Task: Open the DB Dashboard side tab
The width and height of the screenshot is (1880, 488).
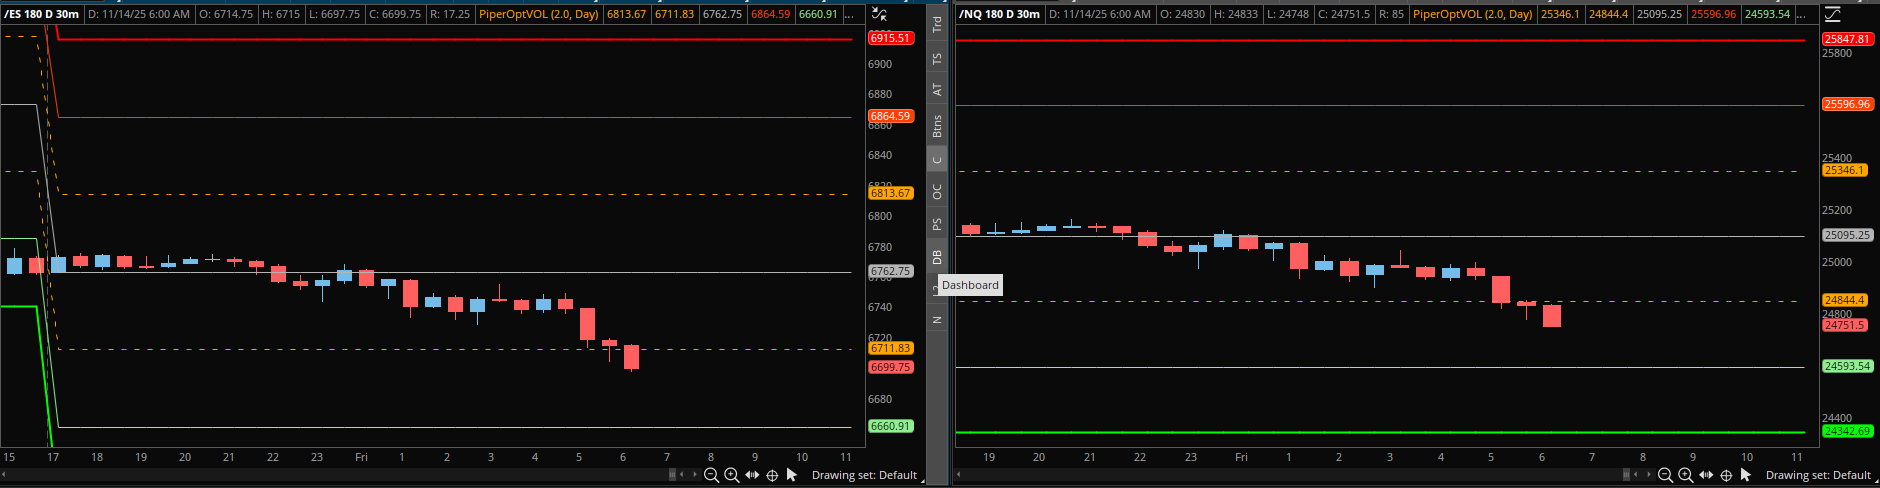Action: pos(937,257)
